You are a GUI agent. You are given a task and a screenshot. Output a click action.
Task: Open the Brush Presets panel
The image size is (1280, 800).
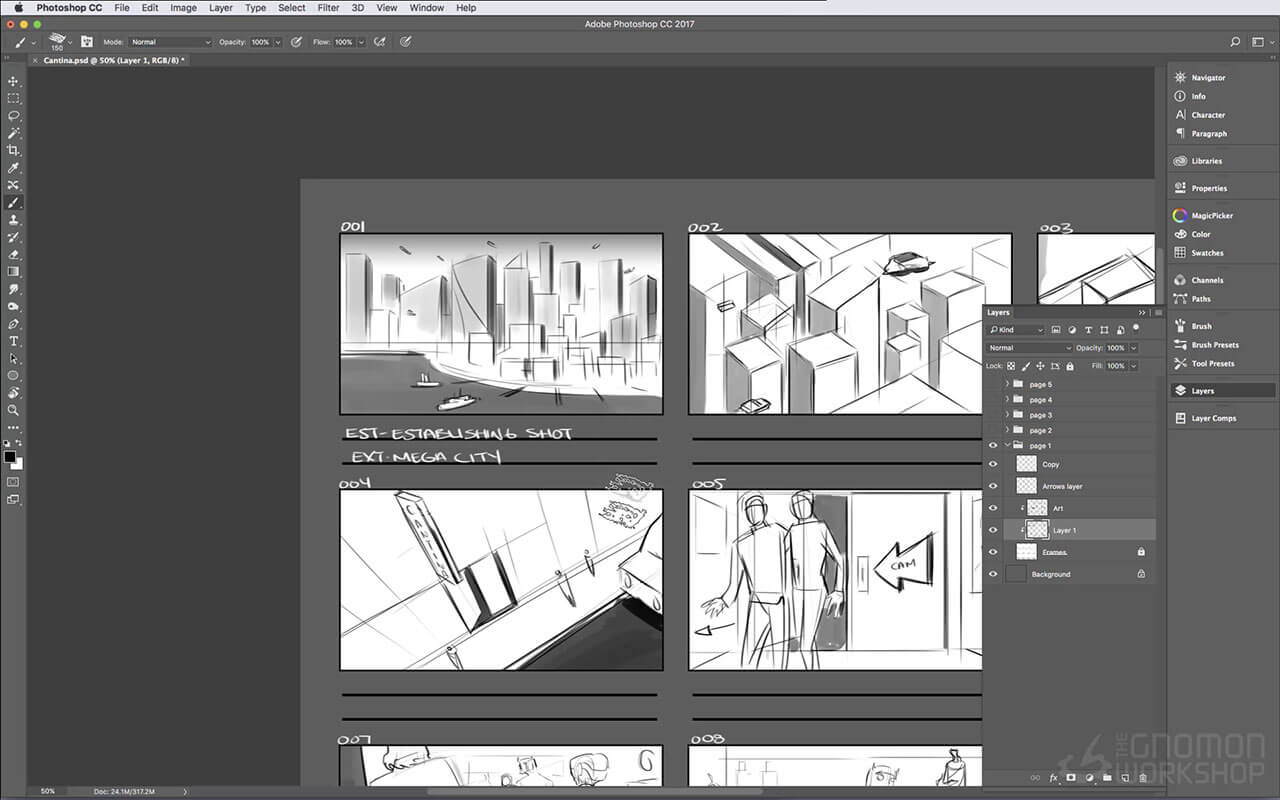pyautogui.click(x=1216, y=345)
